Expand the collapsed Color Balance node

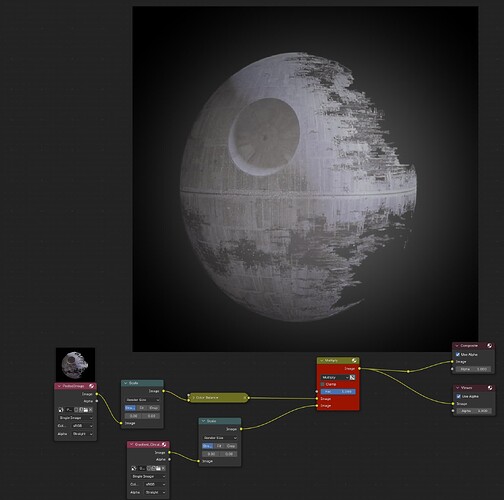click(x=193, y=398)
